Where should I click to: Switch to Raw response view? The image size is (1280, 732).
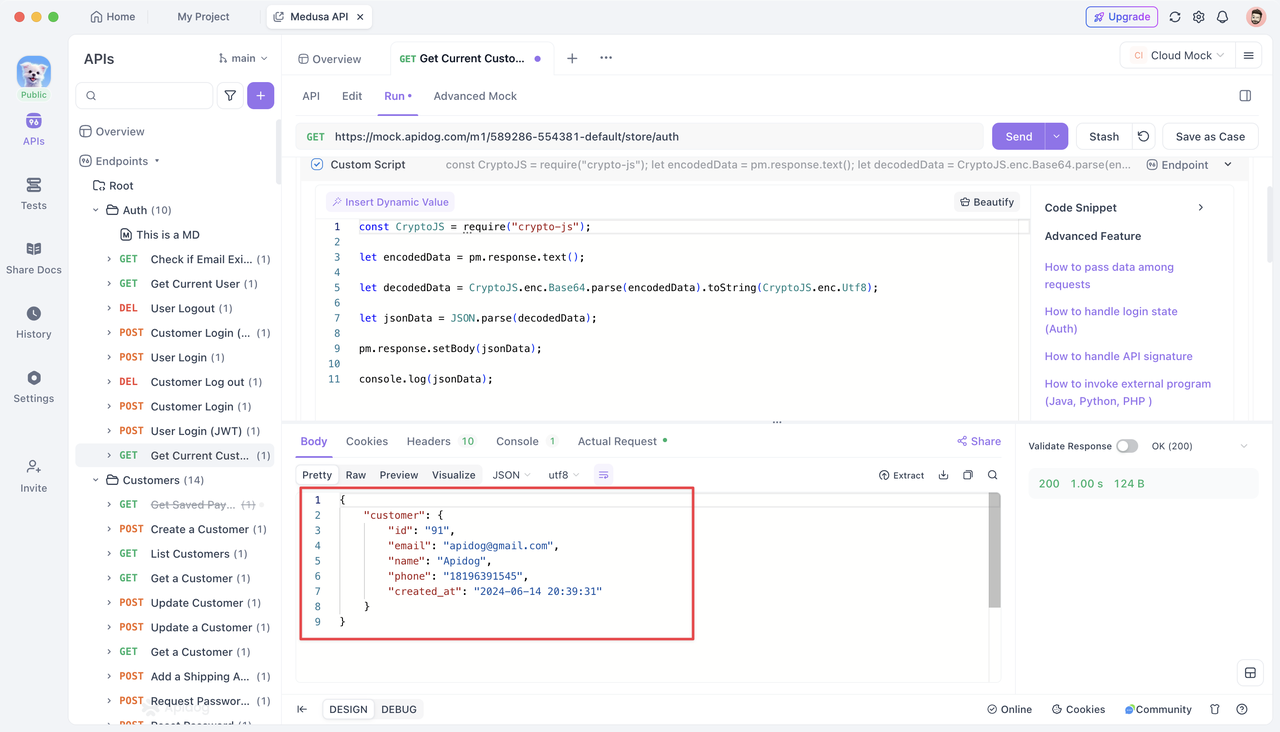click(x=356, y=475)
